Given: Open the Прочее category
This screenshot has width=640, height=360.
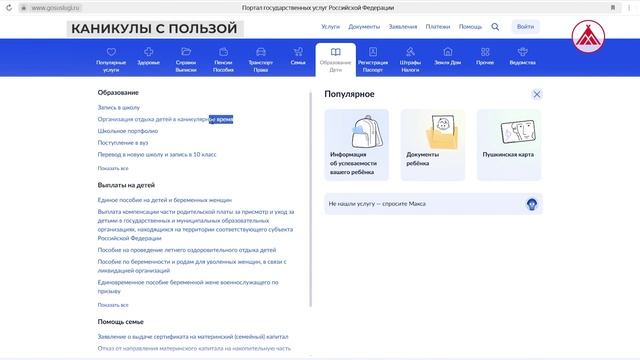Looking at the screenshot, I should (485, 56).
